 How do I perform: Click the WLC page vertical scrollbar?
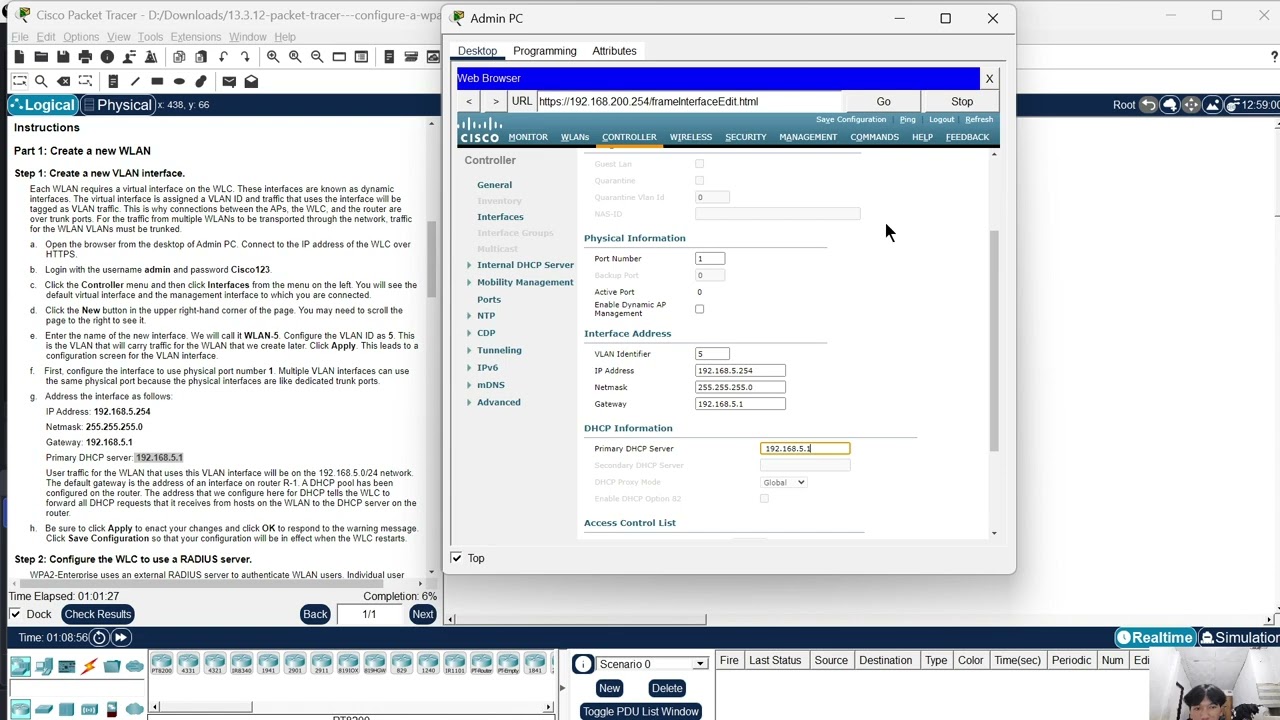click(x=994, y=340)
